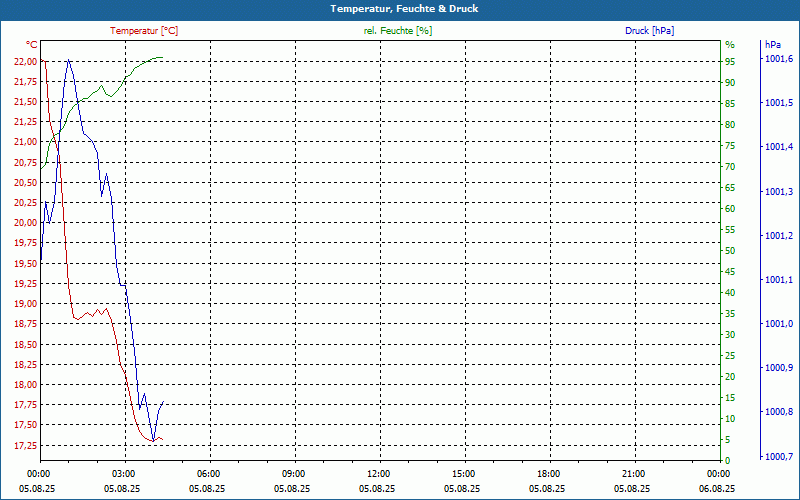Select the blue 'Druck [hPa]' legend label
Screen dimensions: 800x500
649,31
